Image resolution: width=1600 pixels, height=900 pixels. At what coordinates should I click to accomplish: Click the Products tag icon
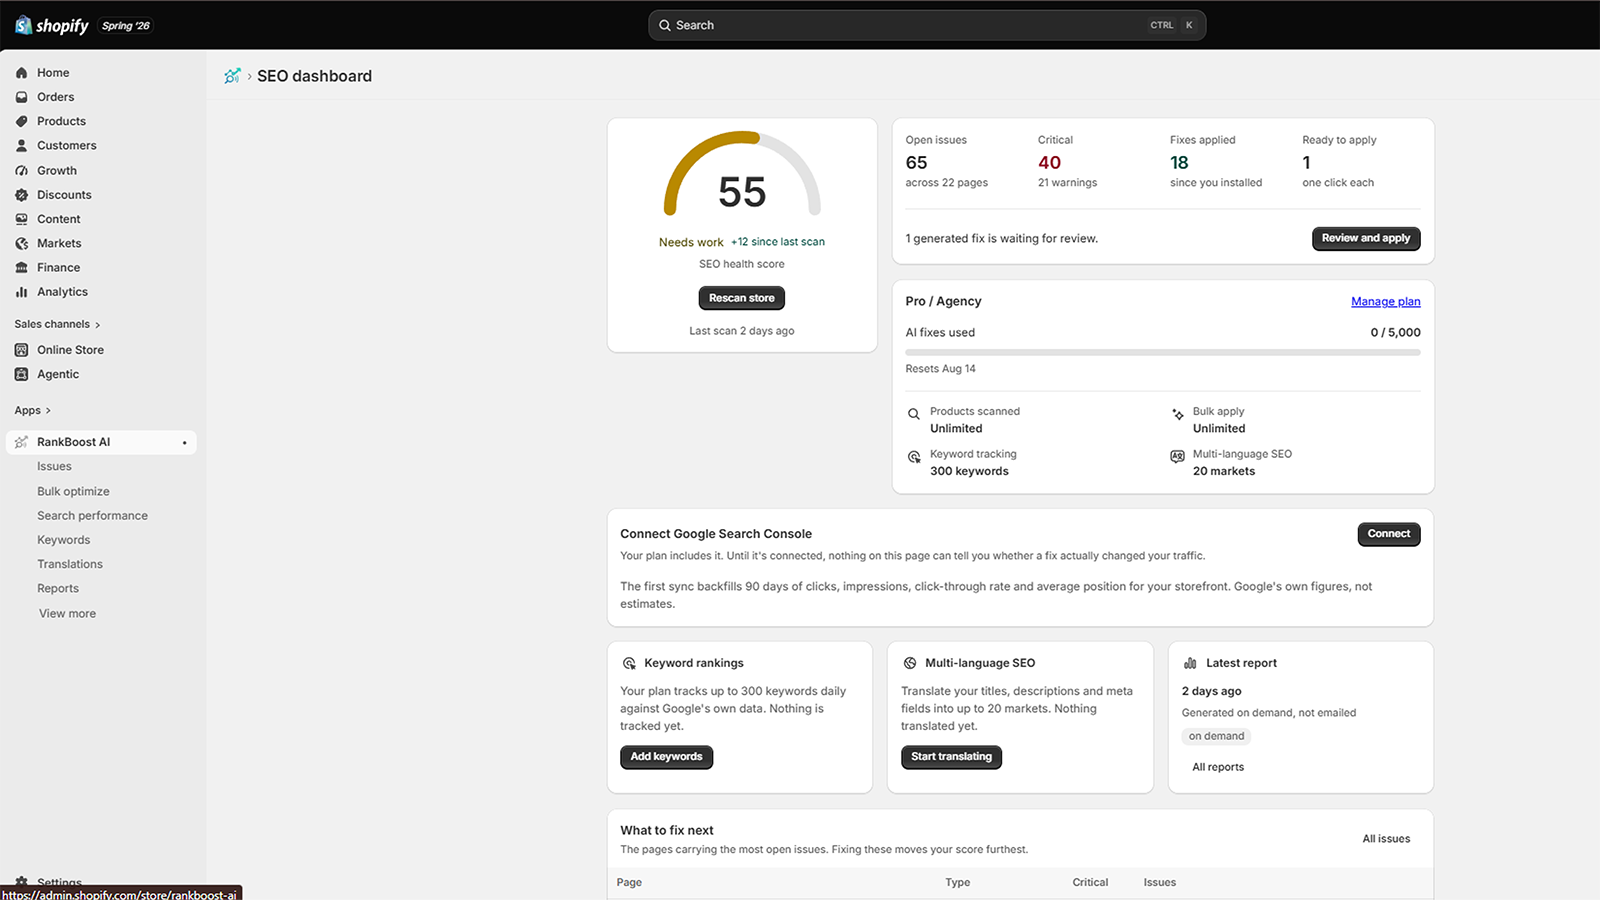(22, 121)
